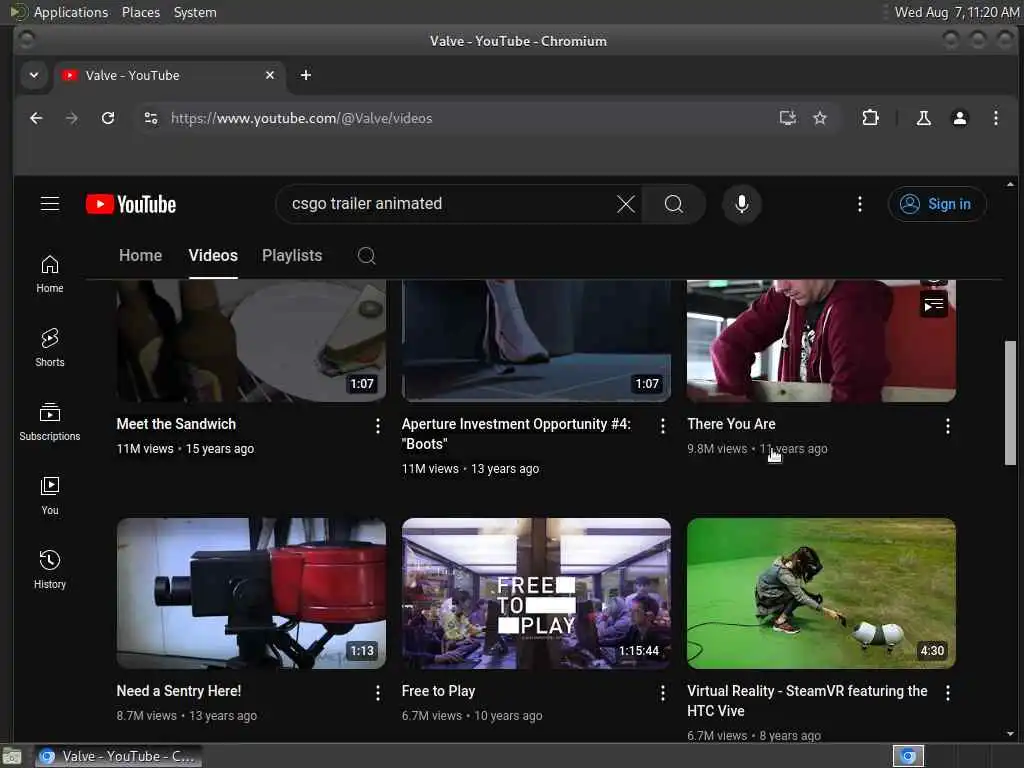Open the Extensions puzzle icon
The height and width of the screenshot is (768, 1024).
(x=870, y=118)
